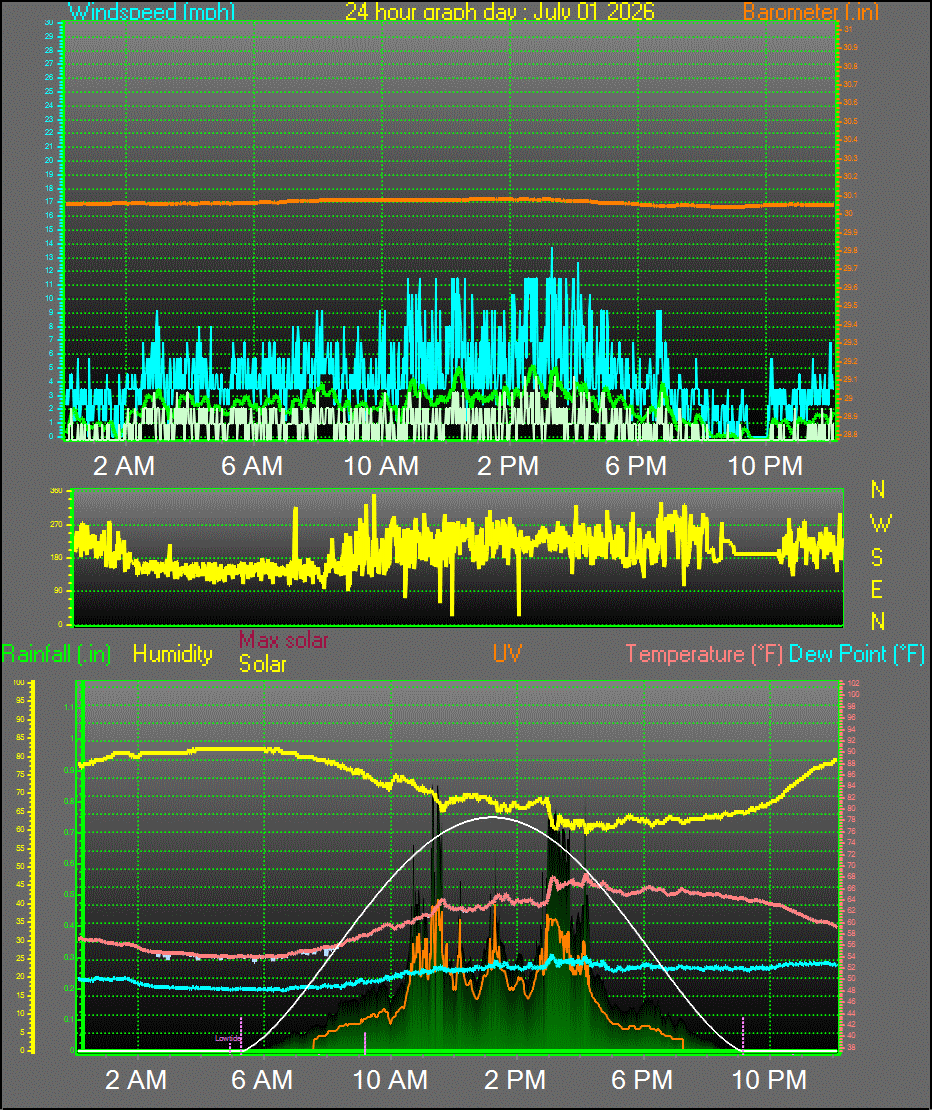Click the "Rainfall (.in)" green legend label
The height and width of the screenshot is (1110, 932).
(57, 654)
